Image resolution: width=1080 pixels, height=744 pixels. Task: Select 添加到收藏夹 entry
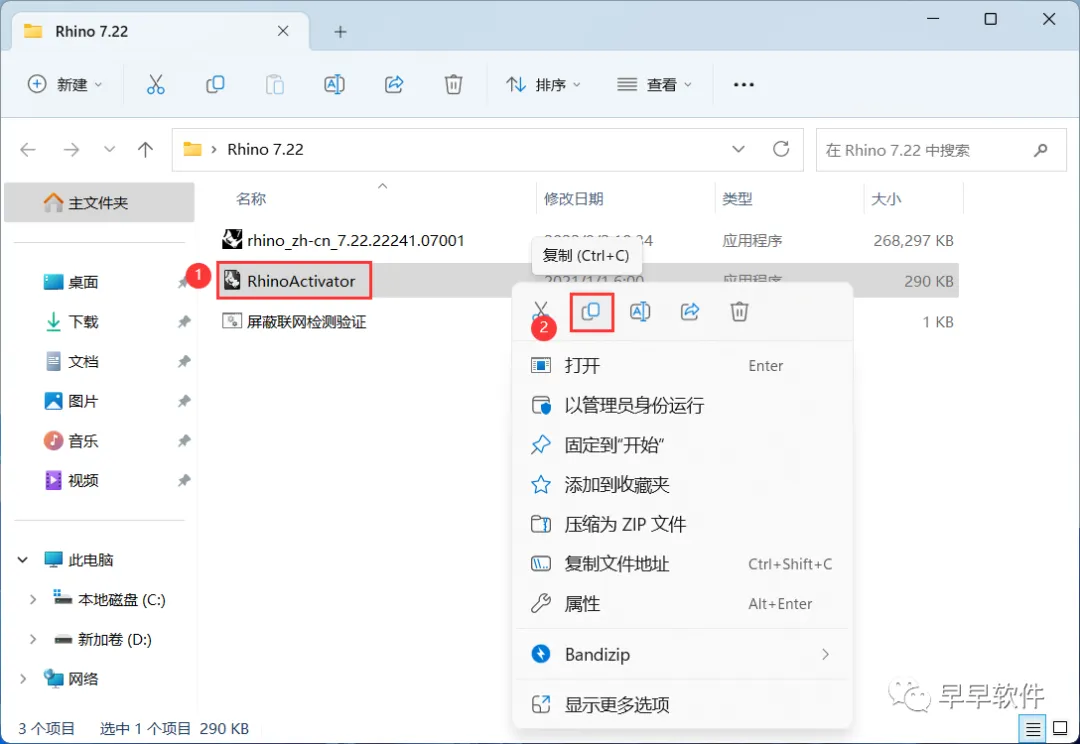point(682,485)
